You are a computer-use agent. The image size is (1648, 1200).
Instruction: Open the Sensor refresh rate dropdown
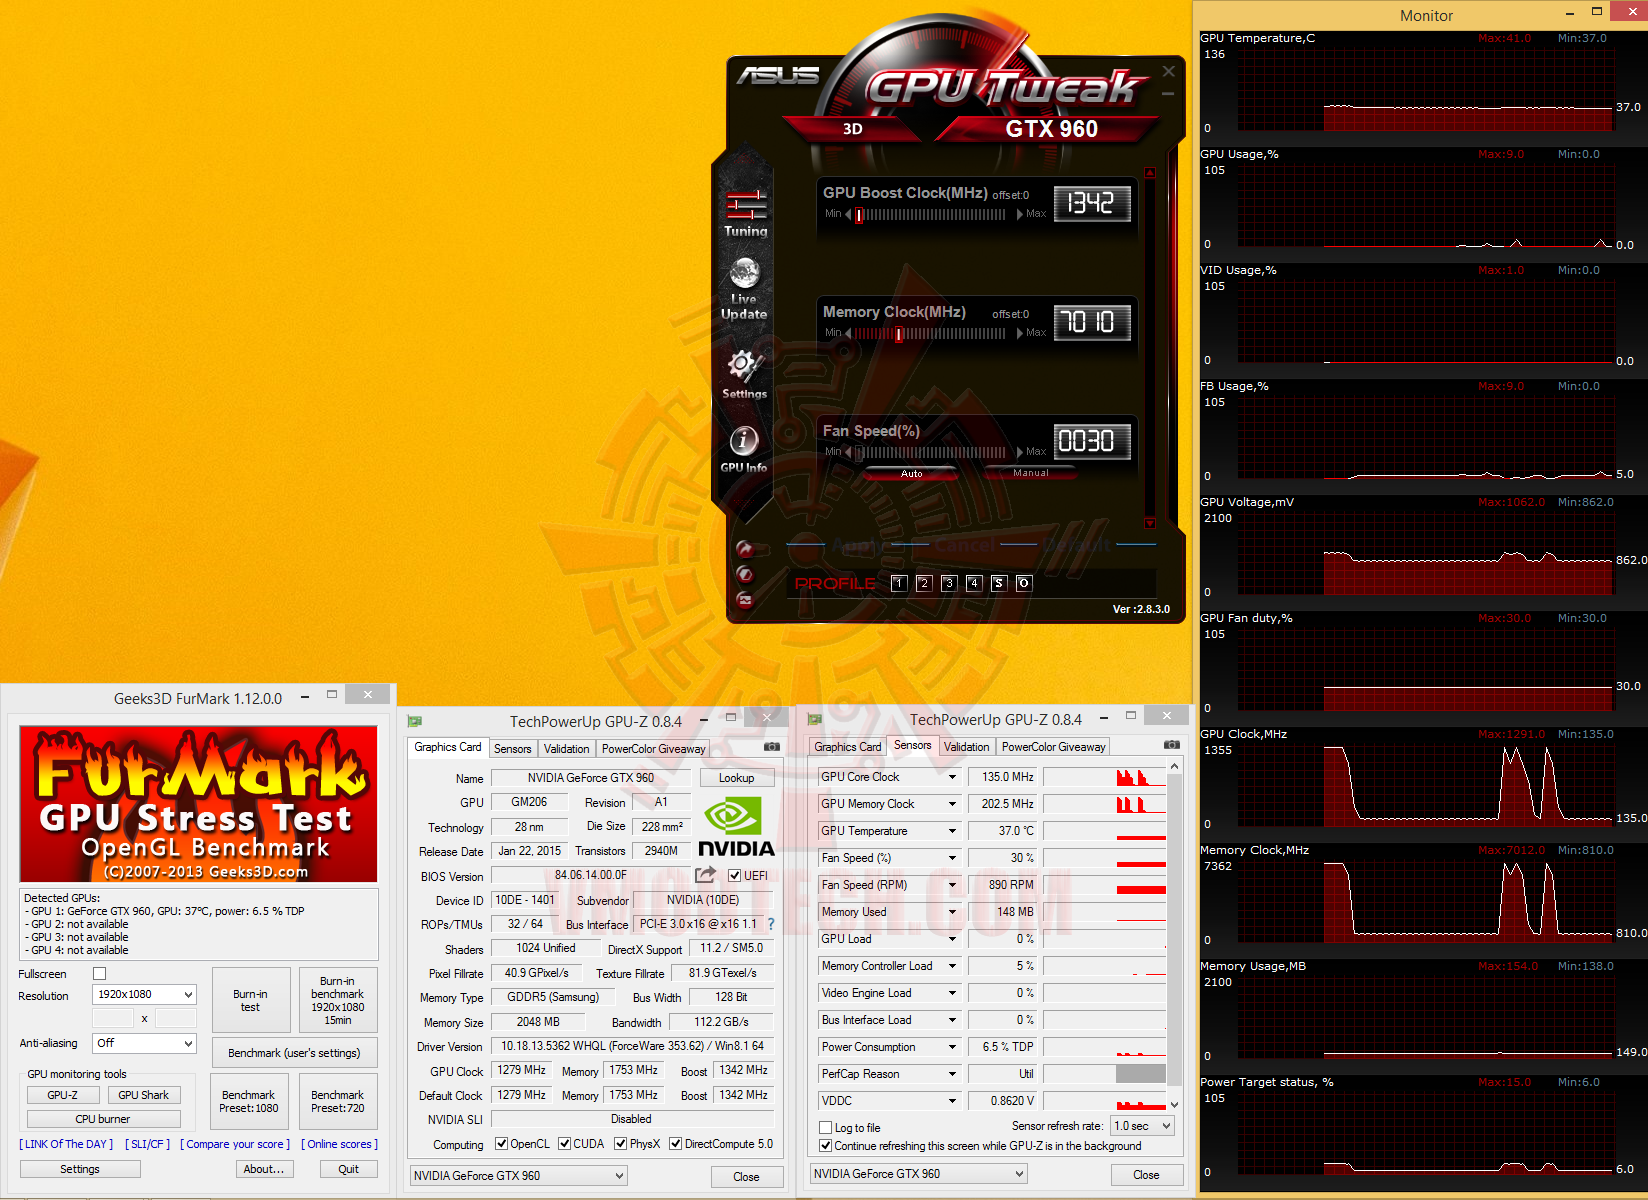pyautogui.click(x=1142, y=1126)
